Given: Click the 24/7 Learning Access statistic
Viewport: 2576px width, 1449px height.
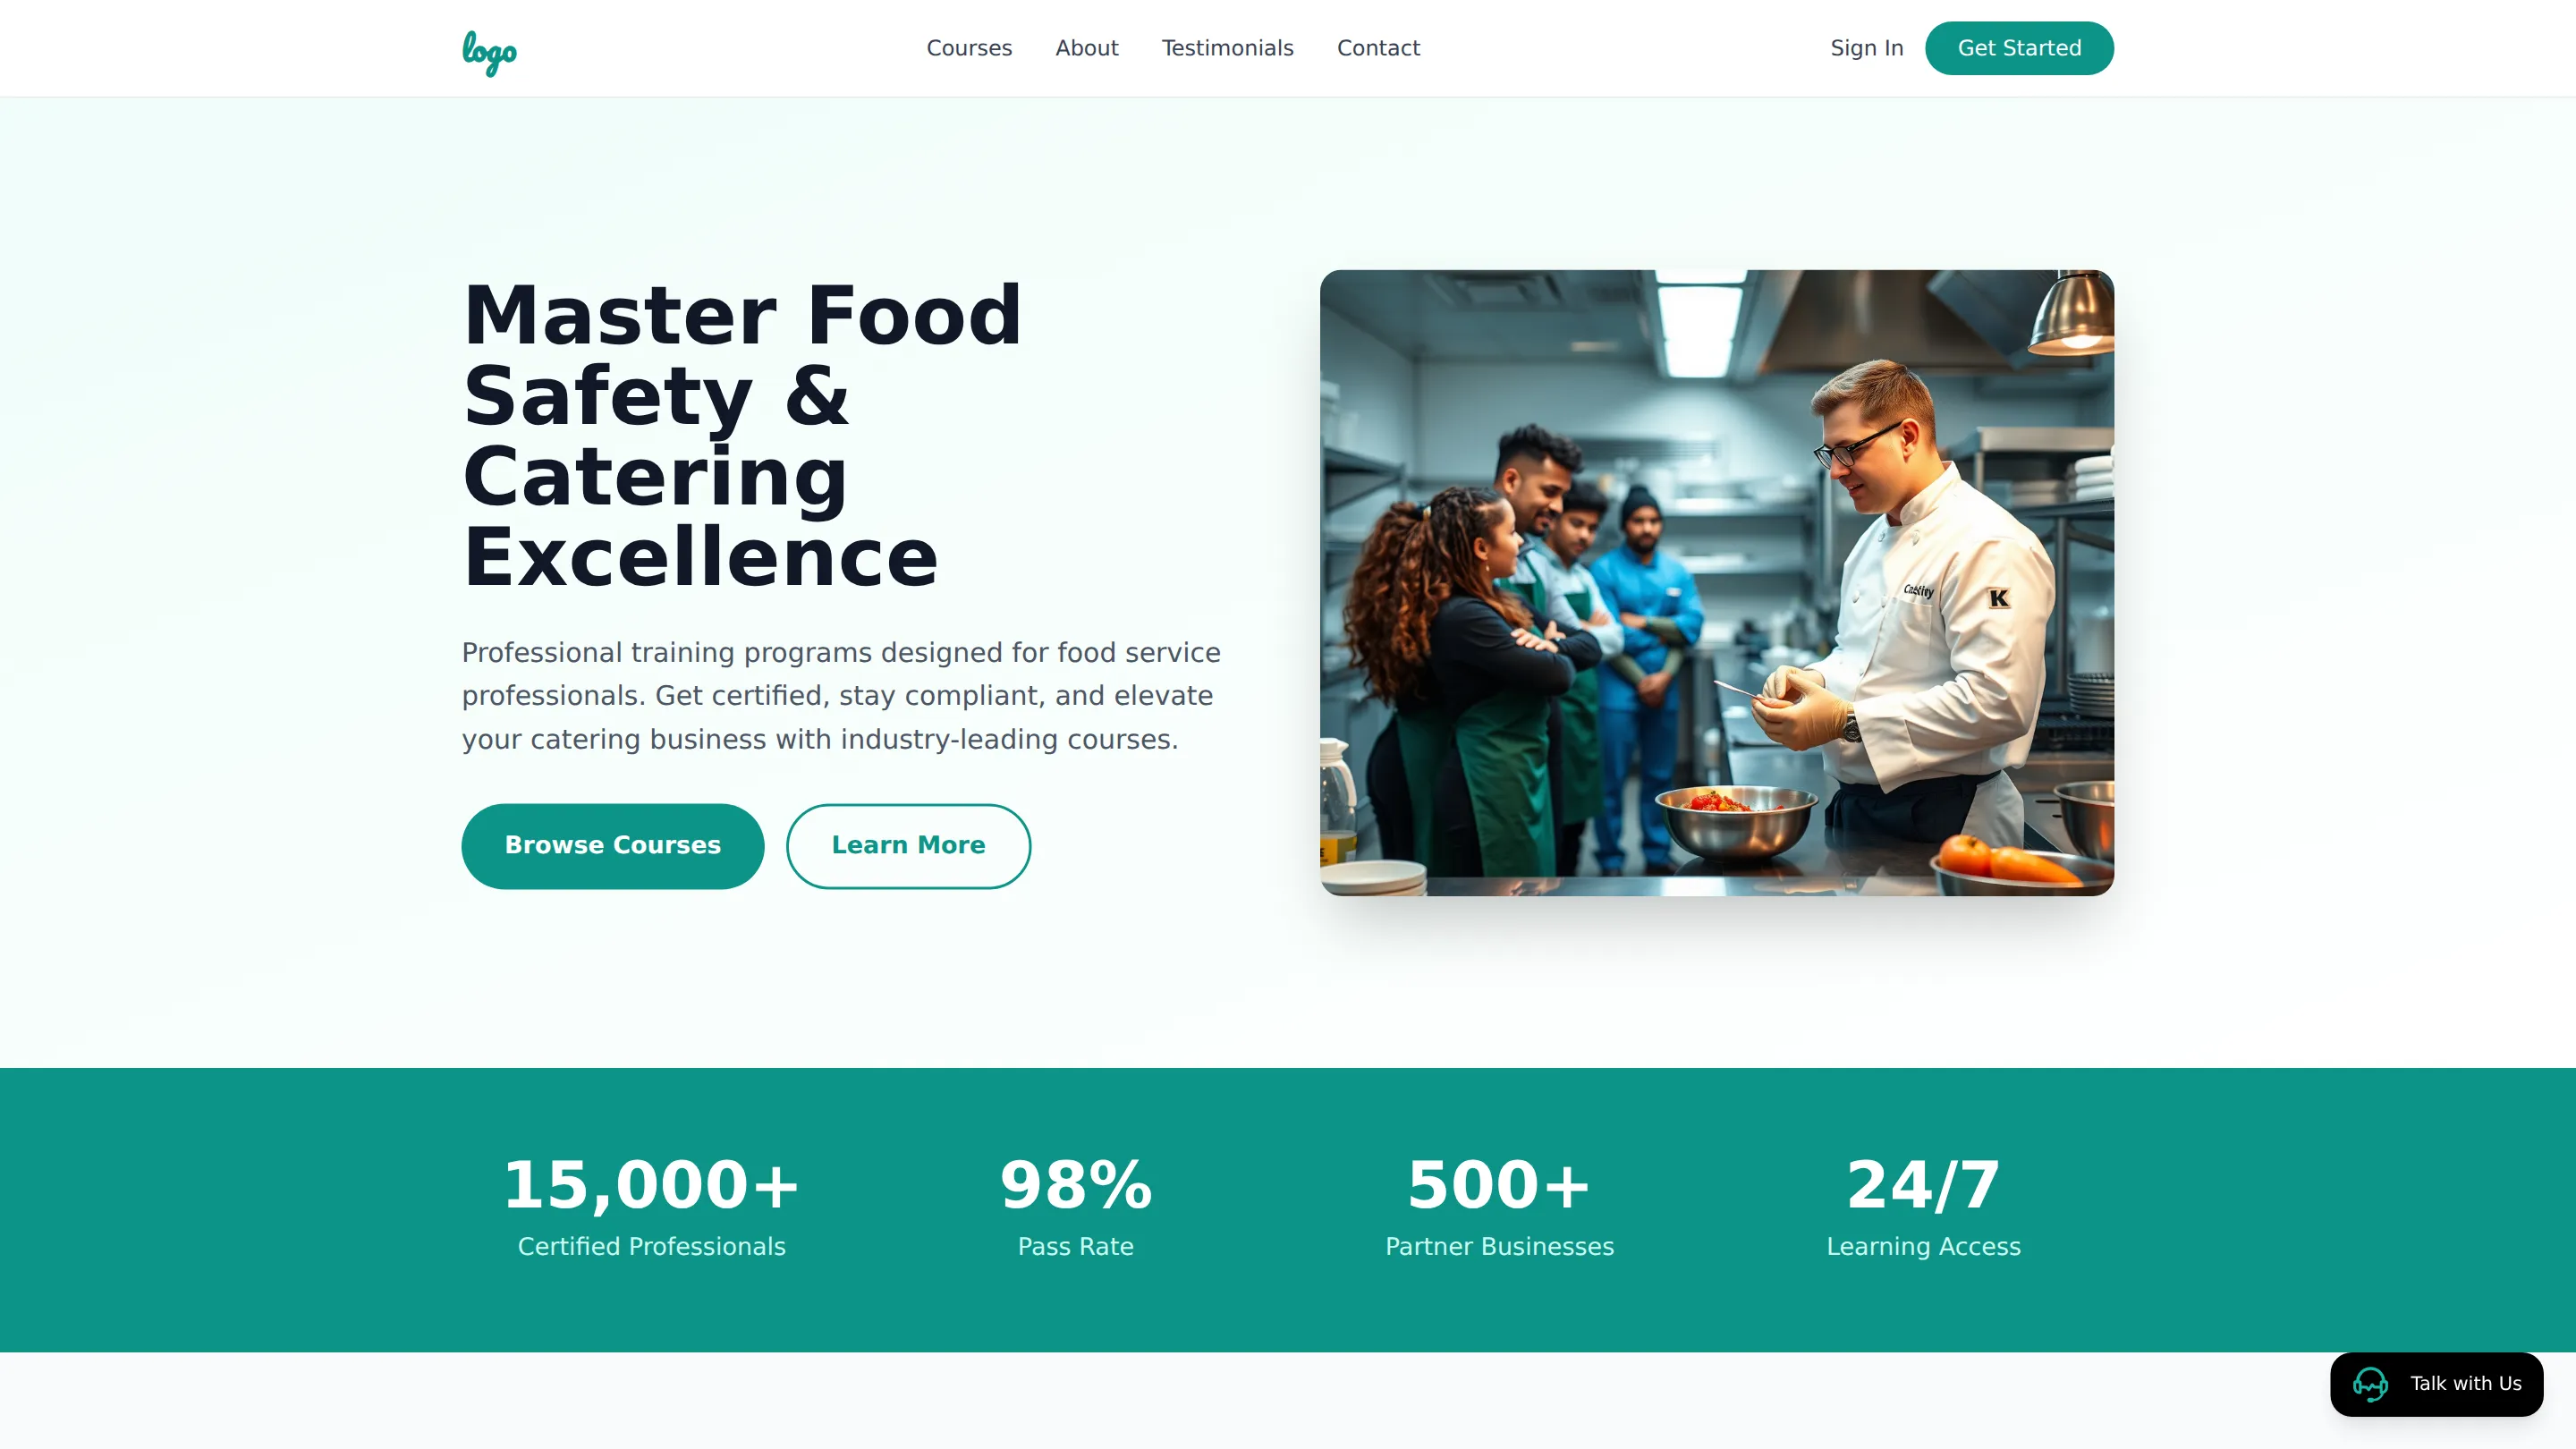Looking at the screenshot, I should 1924,1206.
